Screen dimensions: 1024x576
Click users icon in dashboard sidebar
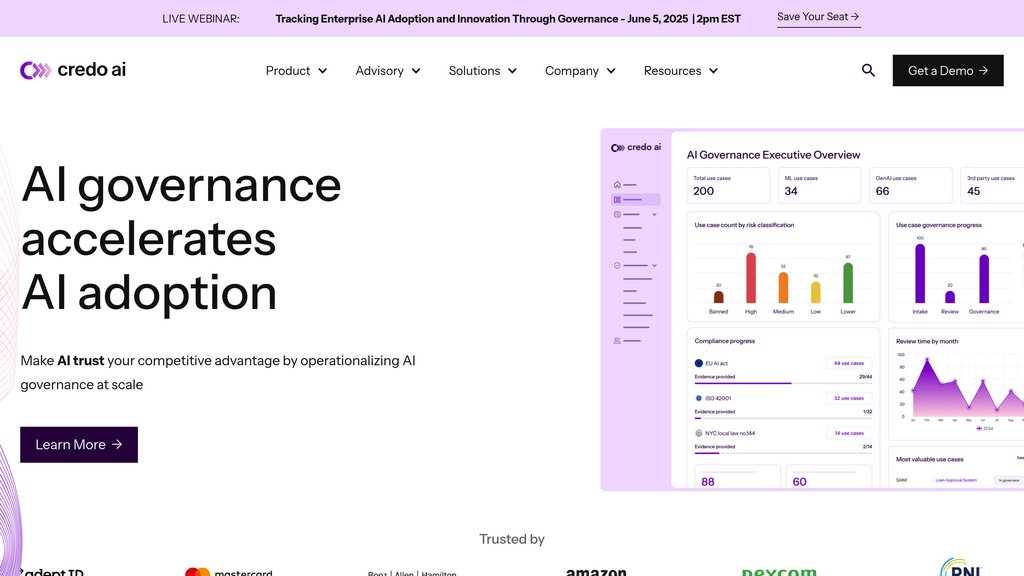tap(617, 341)
